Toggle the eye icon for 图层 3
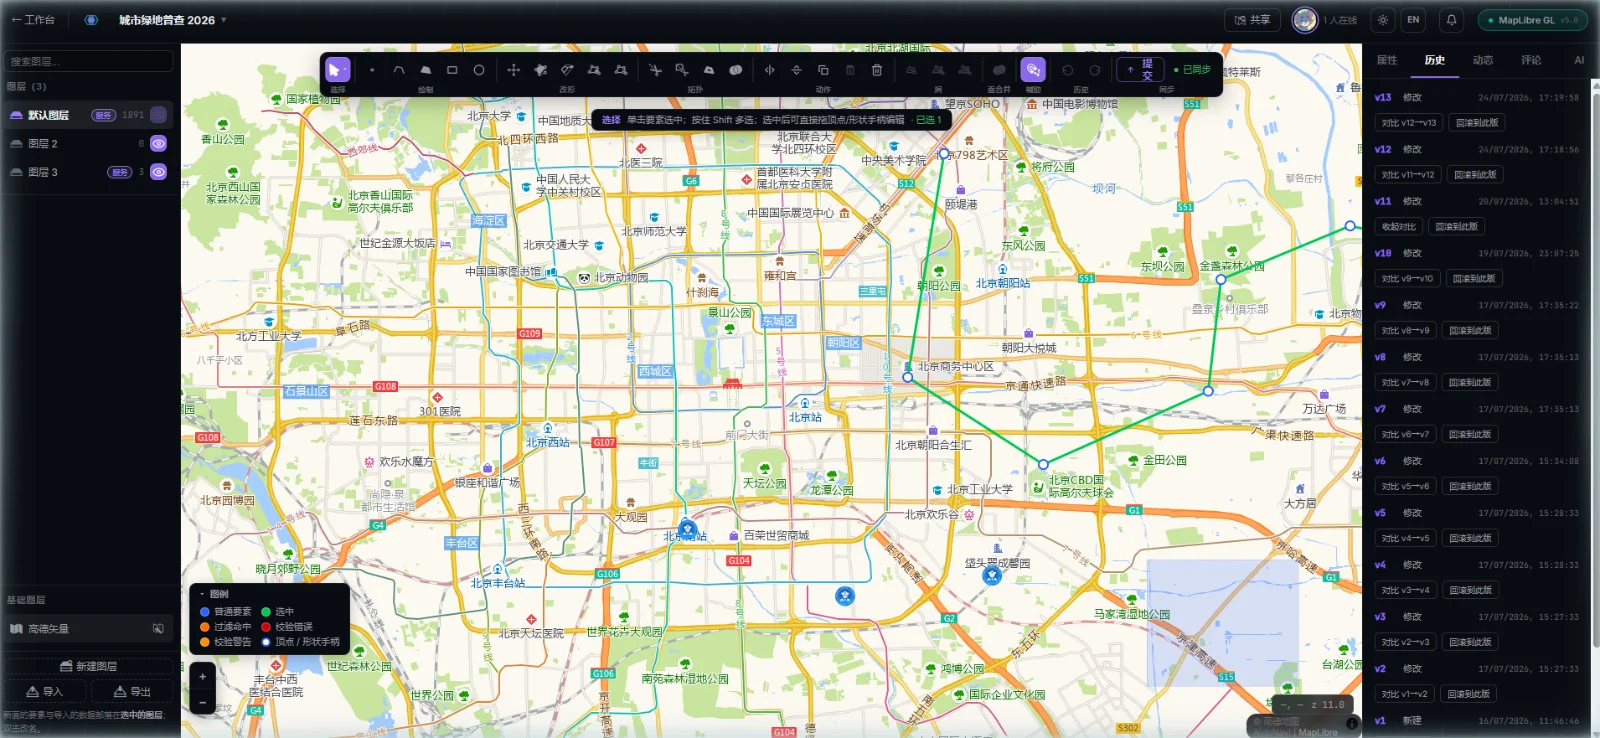This screenshot has height=738, width=1600. click(x=158, y=172)
